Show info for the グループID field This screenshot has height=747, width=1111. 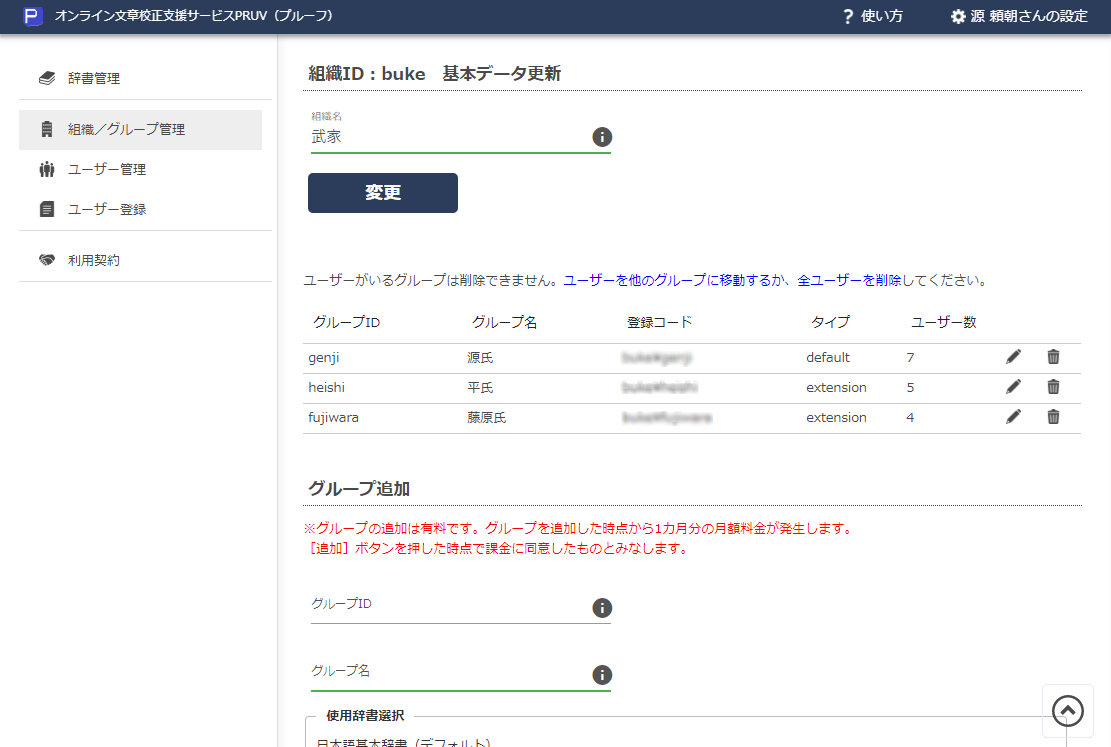tap(602, 608)
